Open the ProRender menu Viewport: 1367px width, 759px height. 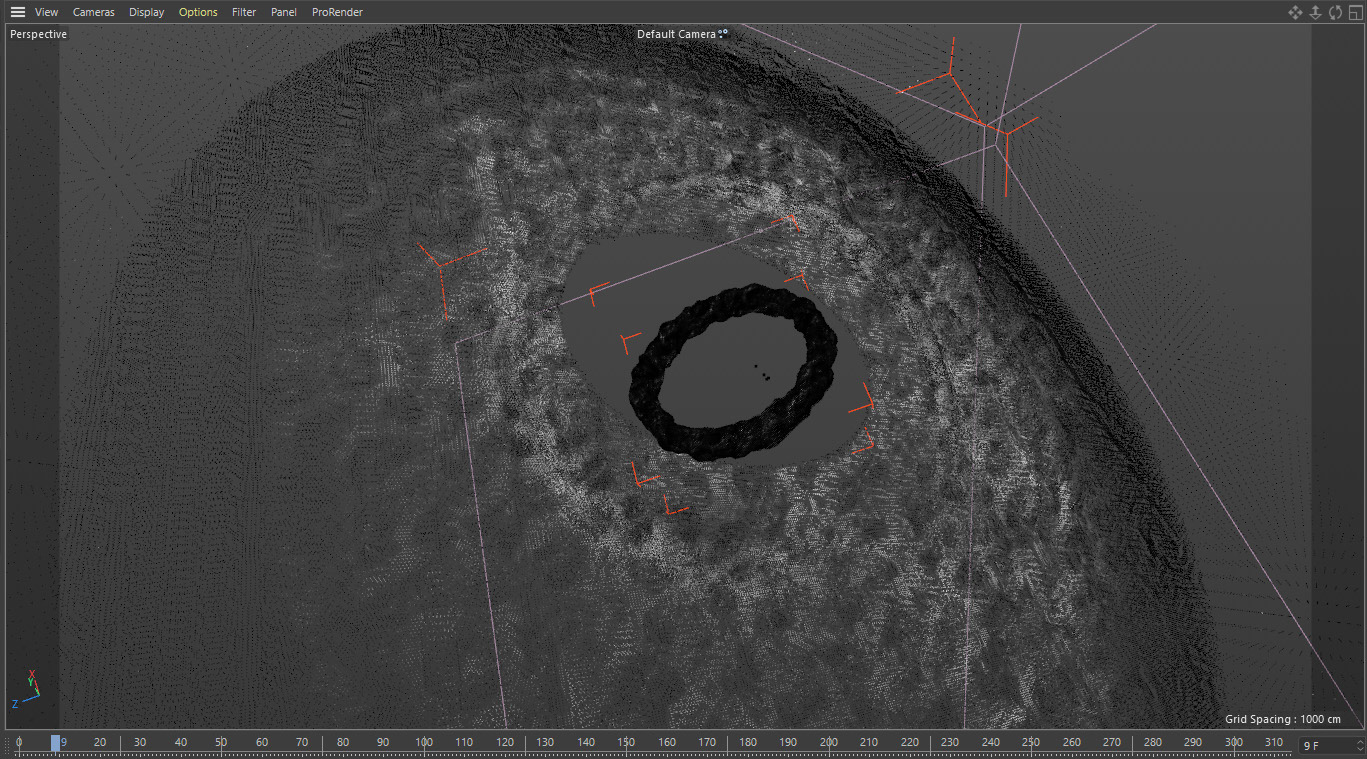[337, 12]
